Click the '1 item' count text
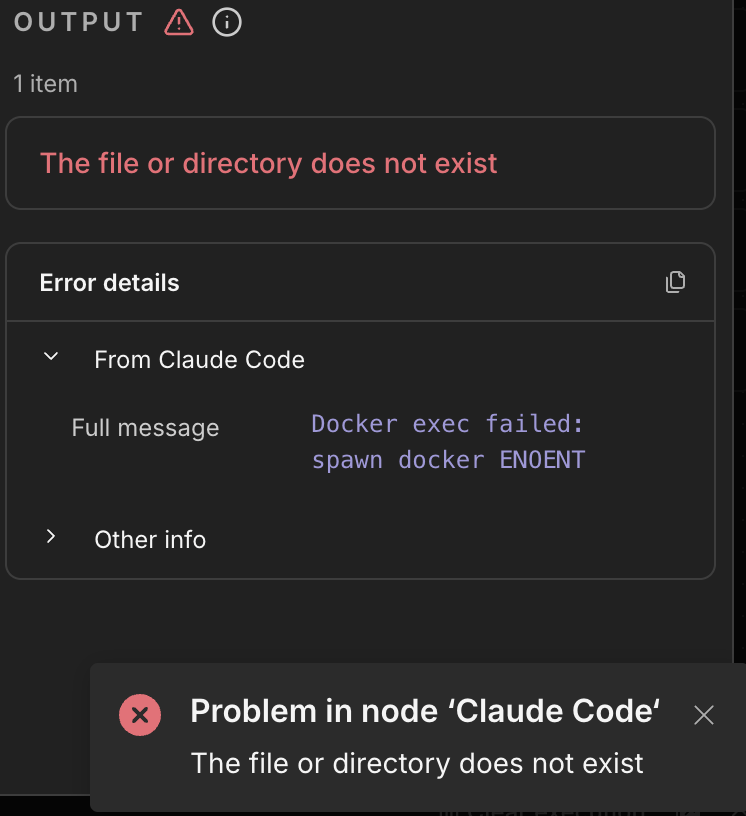746x816 pixels. [45, 84]
